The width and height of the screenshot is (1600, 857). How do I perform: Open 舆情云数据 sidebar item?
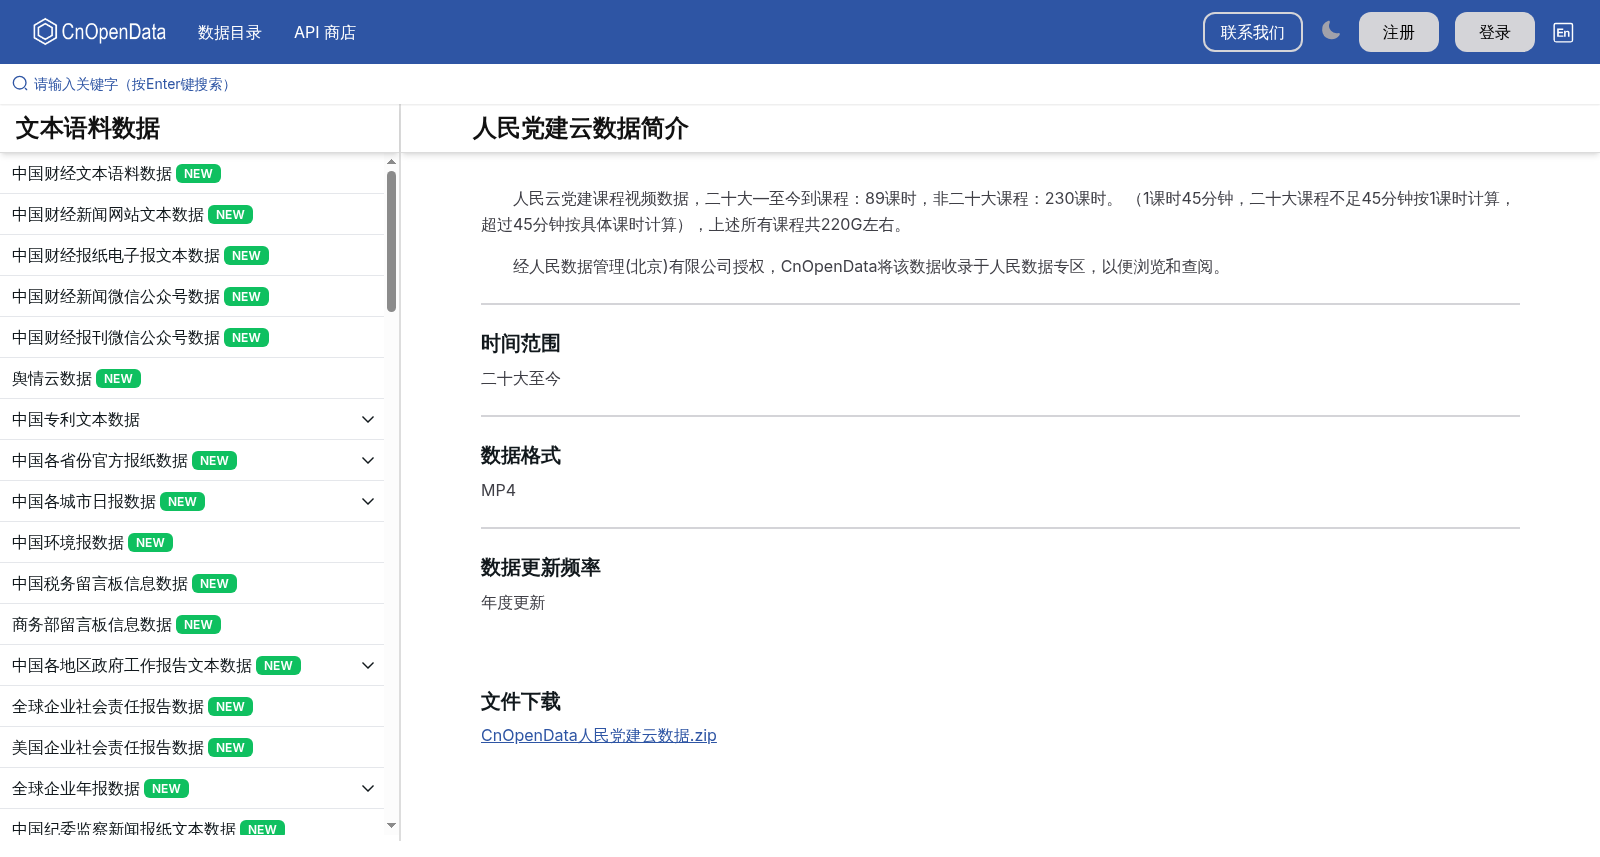(192, 378)
